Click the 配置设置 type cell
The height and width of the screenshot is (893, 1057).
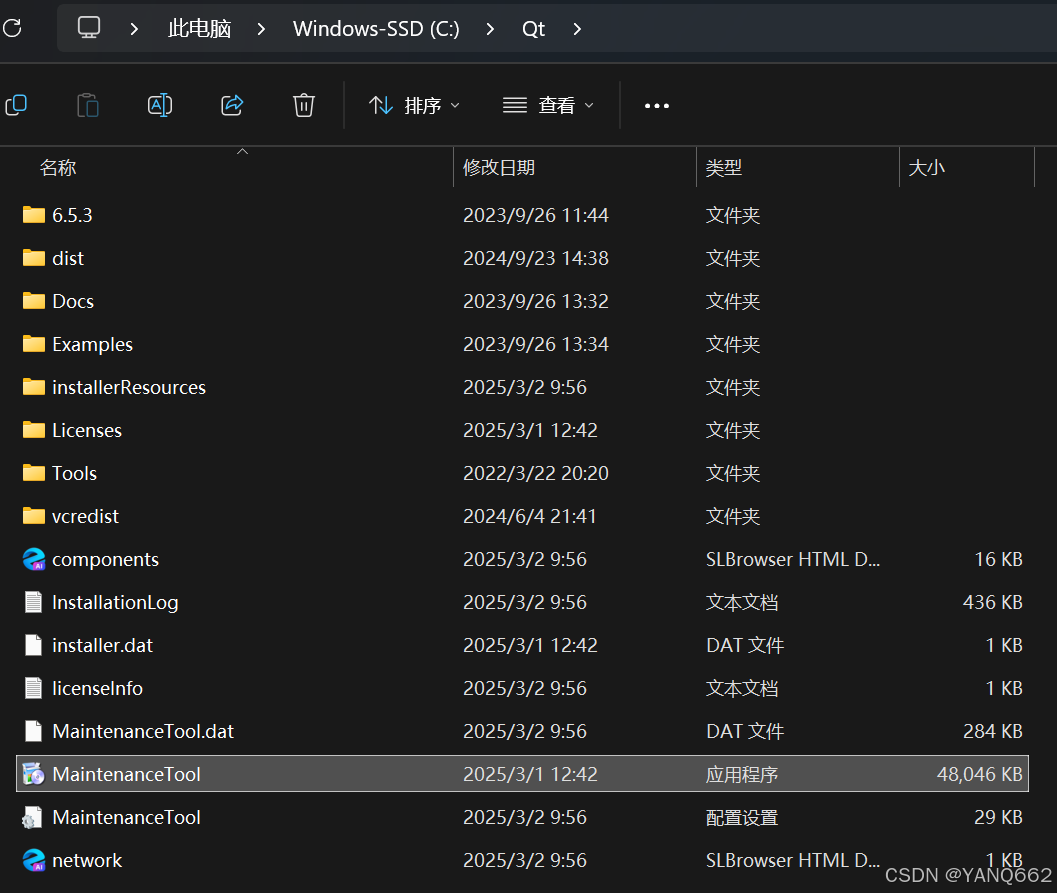click(742, 818)
